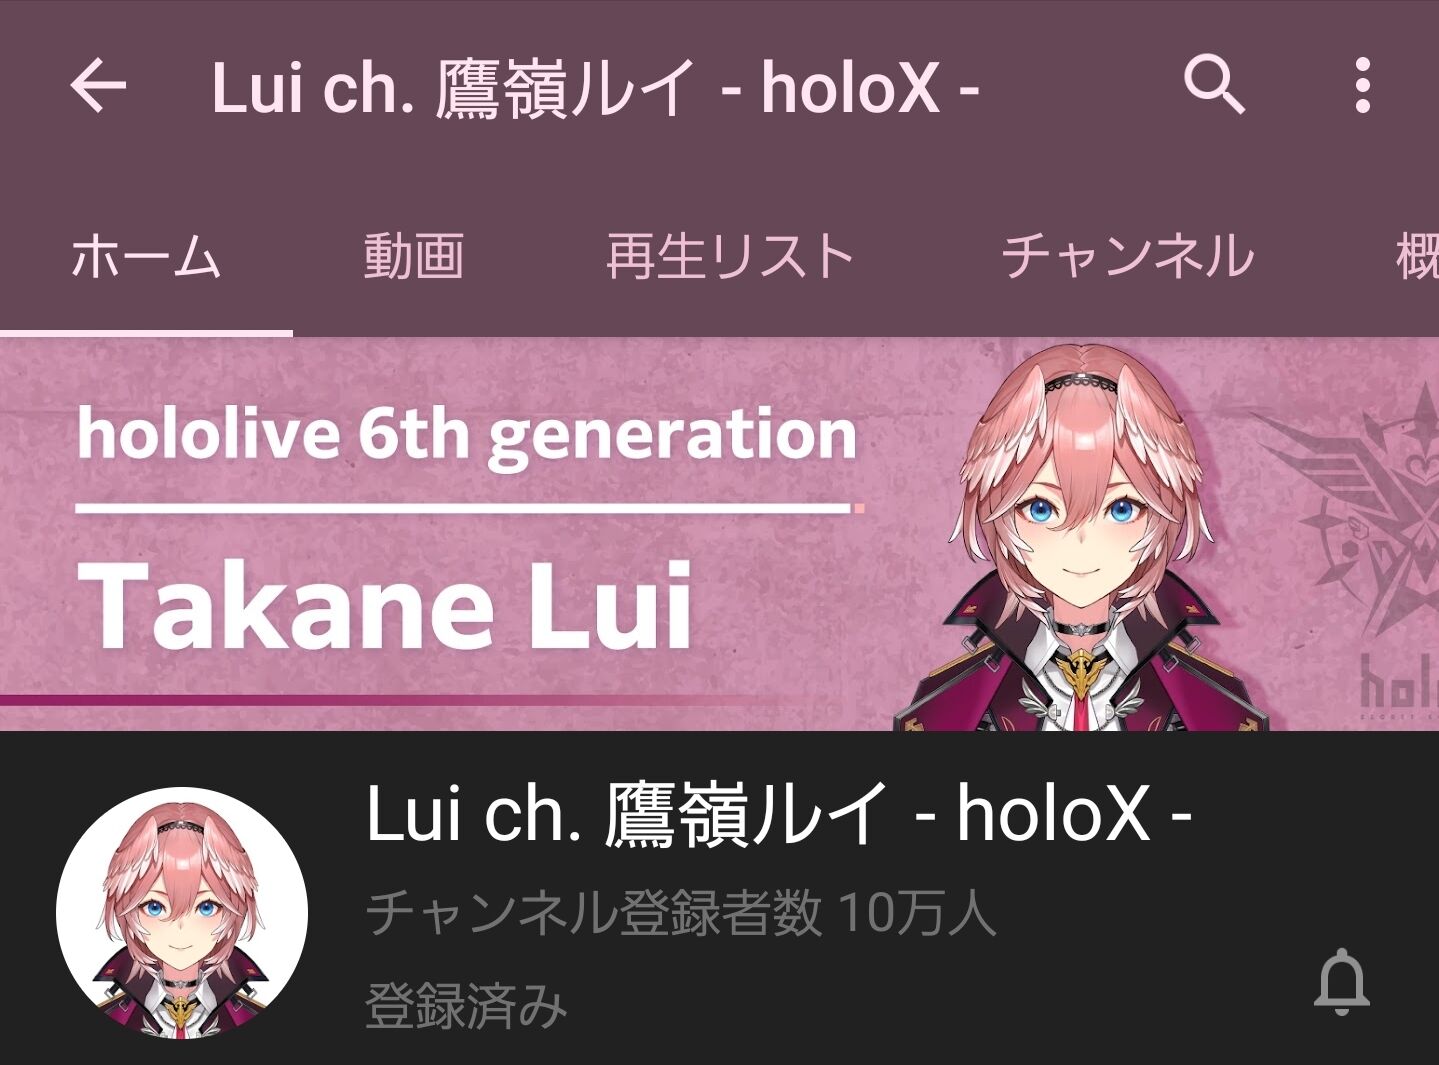Open the 動画 tab

pos(414,256)
